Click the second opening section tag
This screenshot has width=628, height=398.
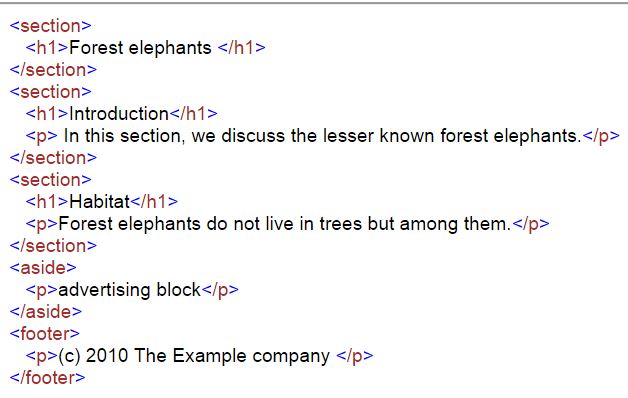pos(51,92)
